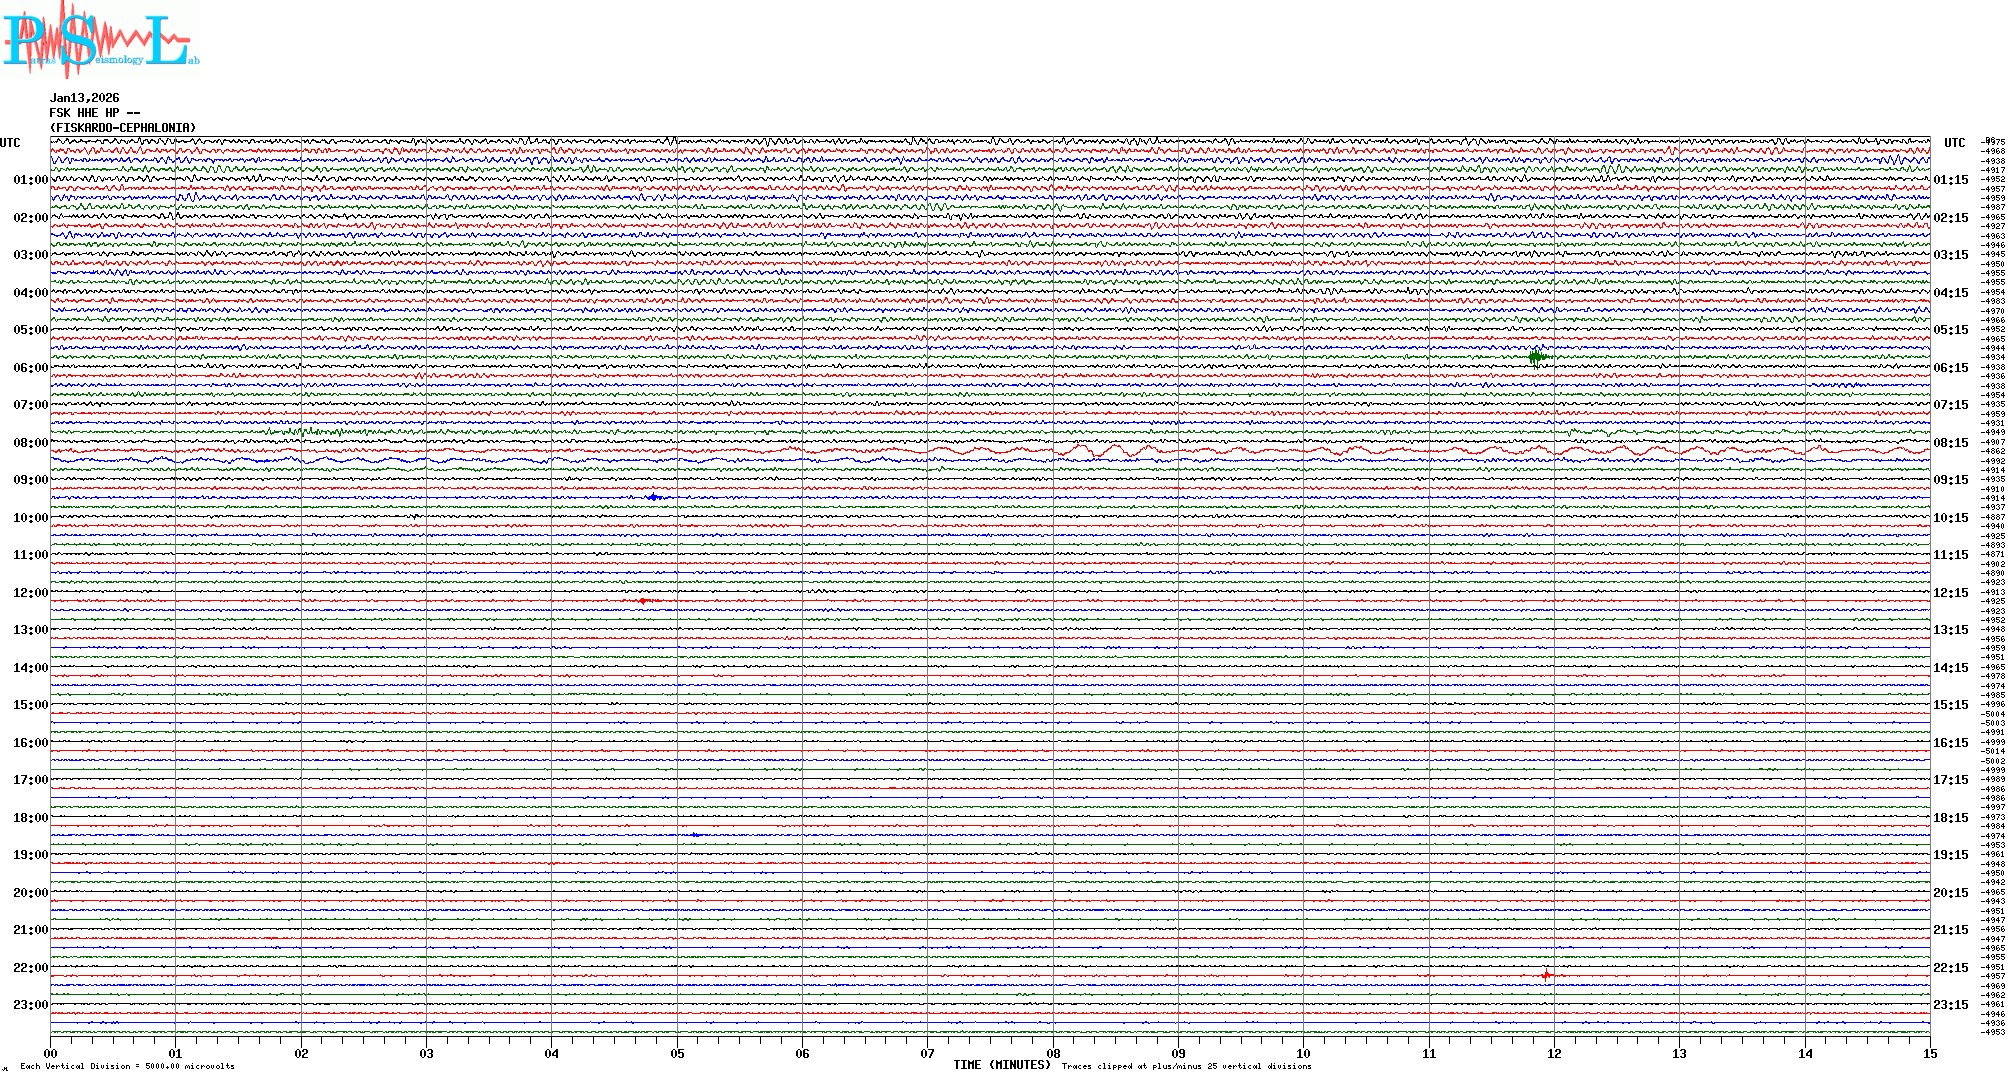2010x1080 pixels.
Task: Click the Traces clipped footnote text
Action: point(1186,1066)
